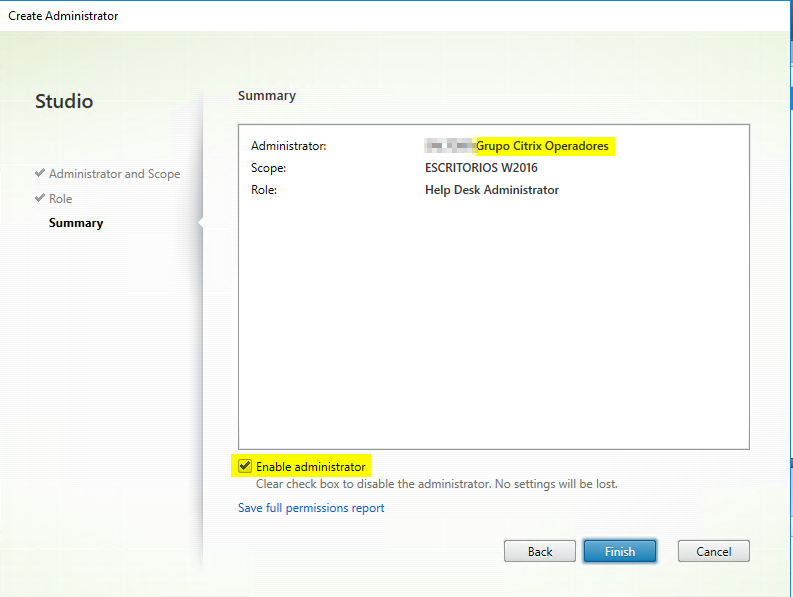Click the Administrator: label
The image size is (793, 597).
click(x=289, y=146)
